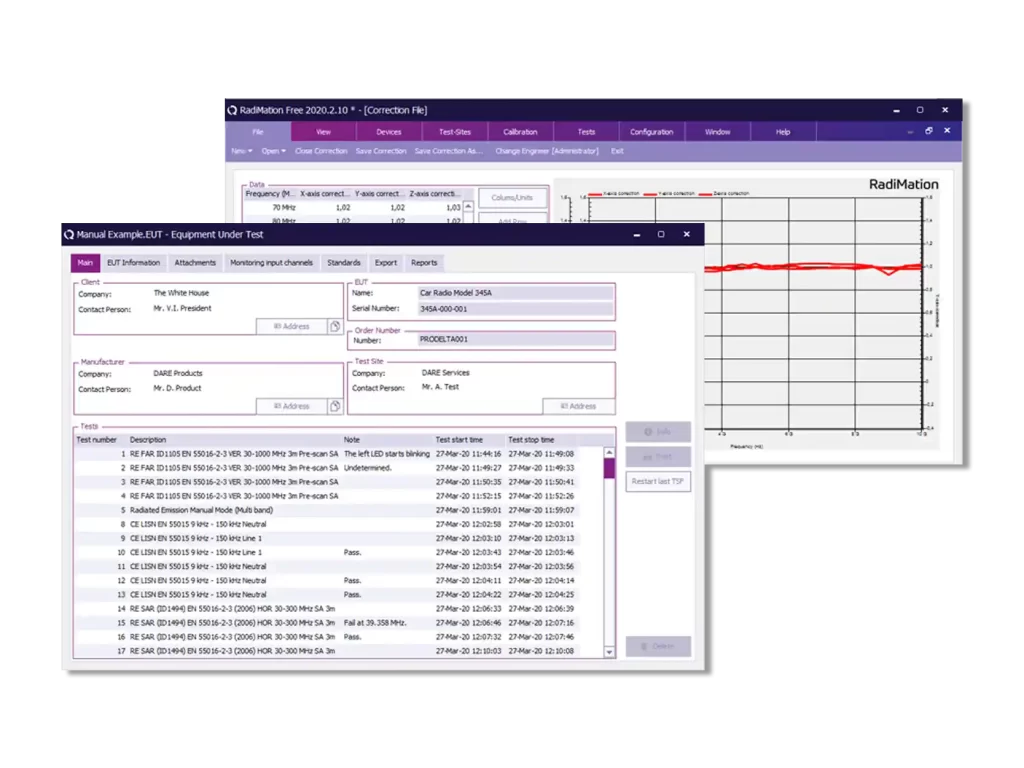The width and height of the screenshot is (1024, 768).
Task: Minimize the inner Correction File document
Action: [x=910, y=131]
